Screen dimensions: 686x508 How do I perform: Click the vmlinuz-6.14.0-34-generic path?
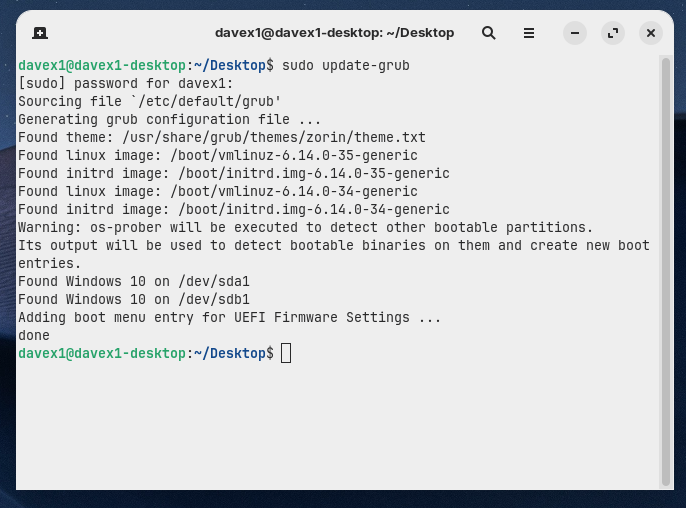click(x=294, y=191)
